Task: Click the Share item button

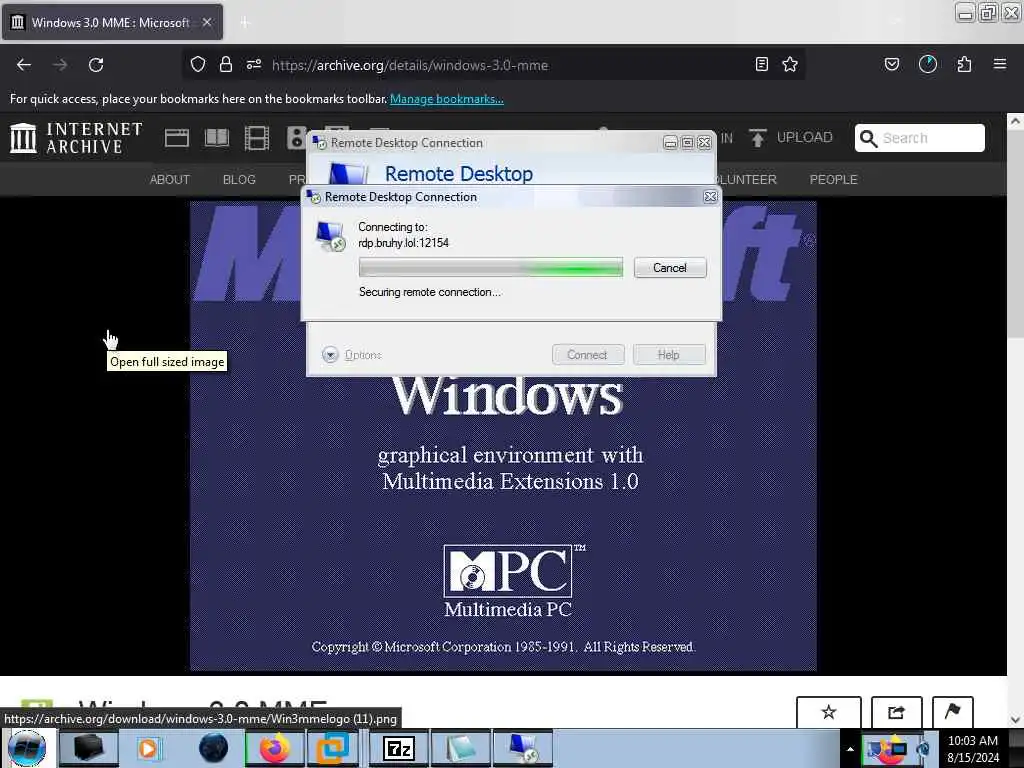Action: coord(897,712)
